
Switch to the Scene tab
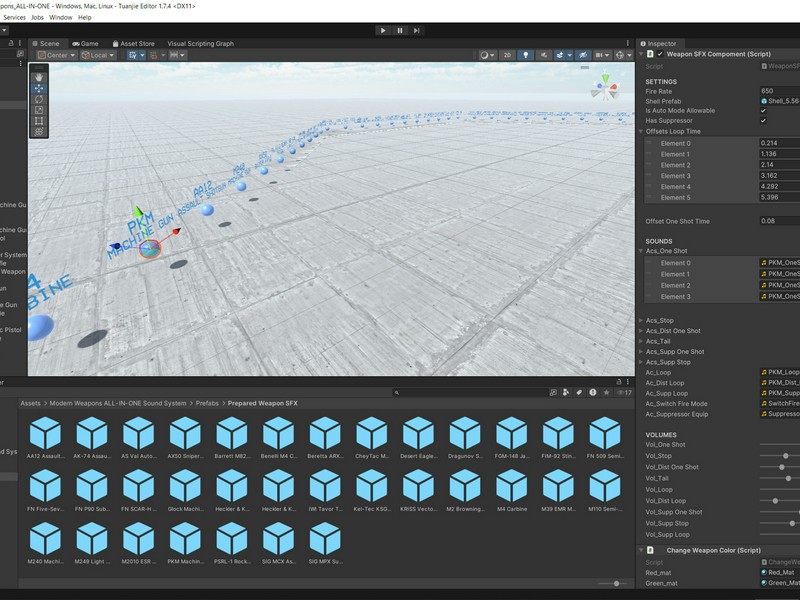coord(46,43)
